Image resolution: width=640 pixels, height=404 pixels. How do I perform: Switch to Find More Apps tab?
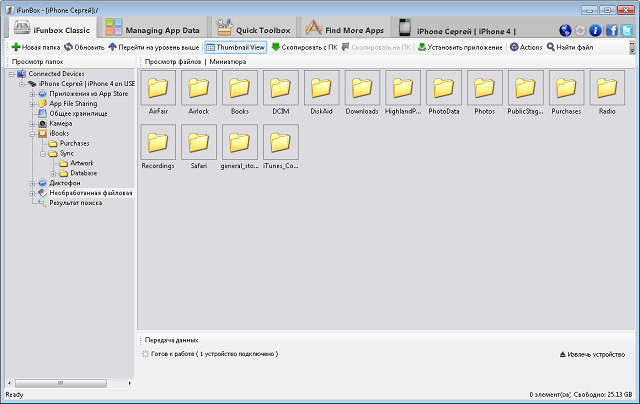pos(345,29)
